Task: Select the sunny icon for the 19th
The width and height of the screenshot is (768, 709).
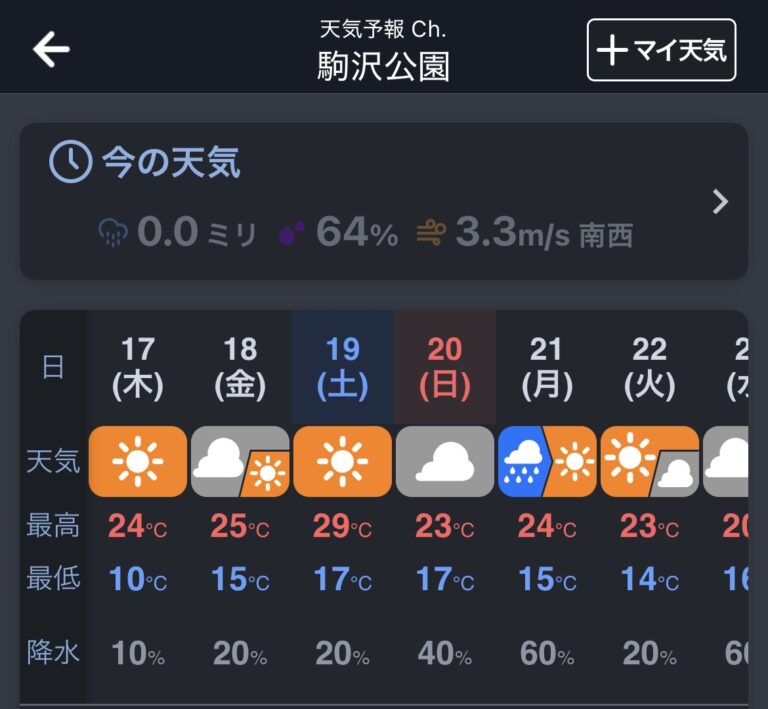Action: pyautogui.click(x=342, y=461)
